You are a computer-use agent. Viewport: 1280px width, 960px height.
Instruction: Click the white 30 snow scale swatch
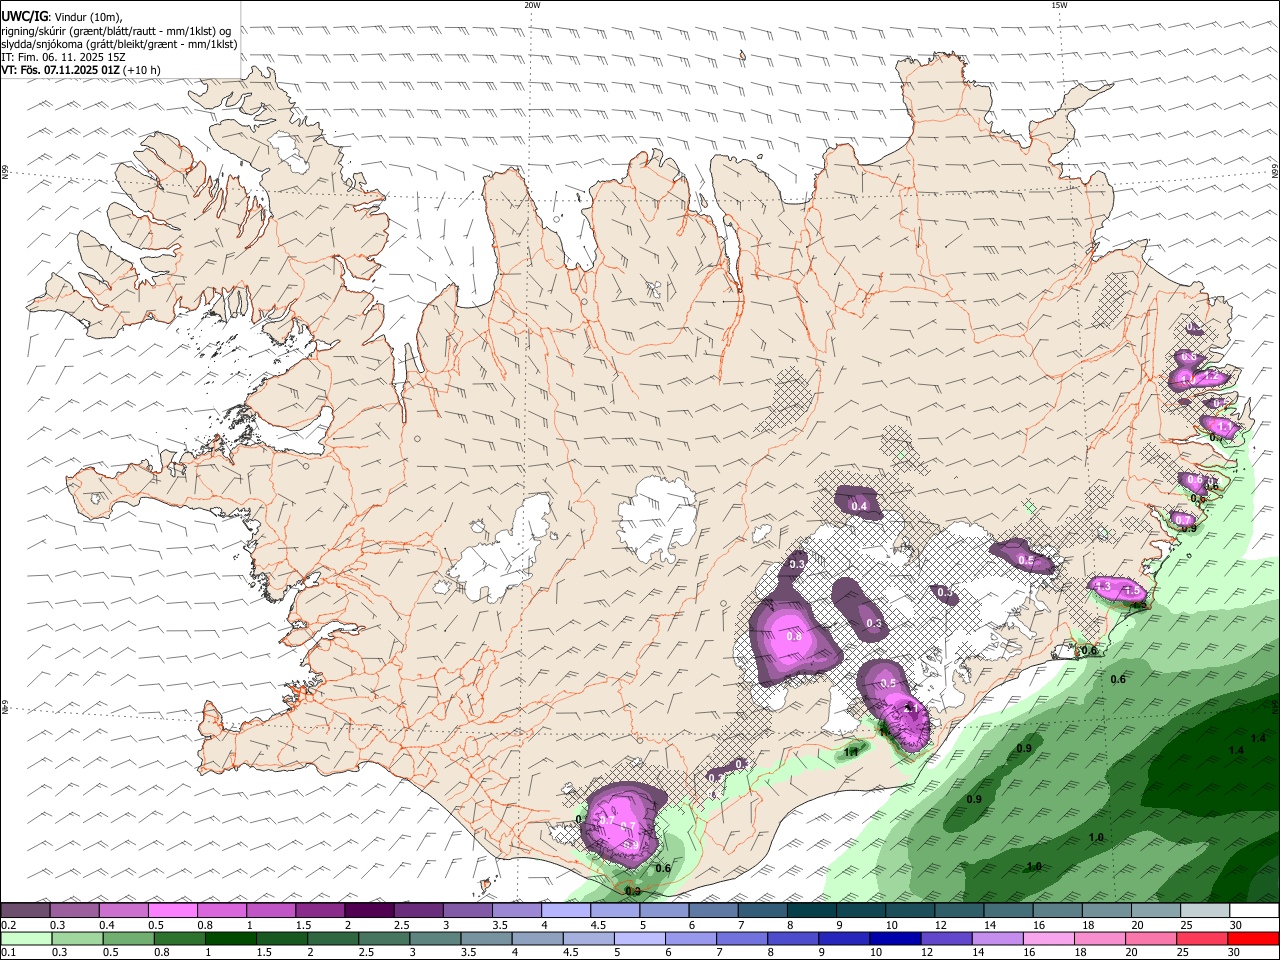1253,911
